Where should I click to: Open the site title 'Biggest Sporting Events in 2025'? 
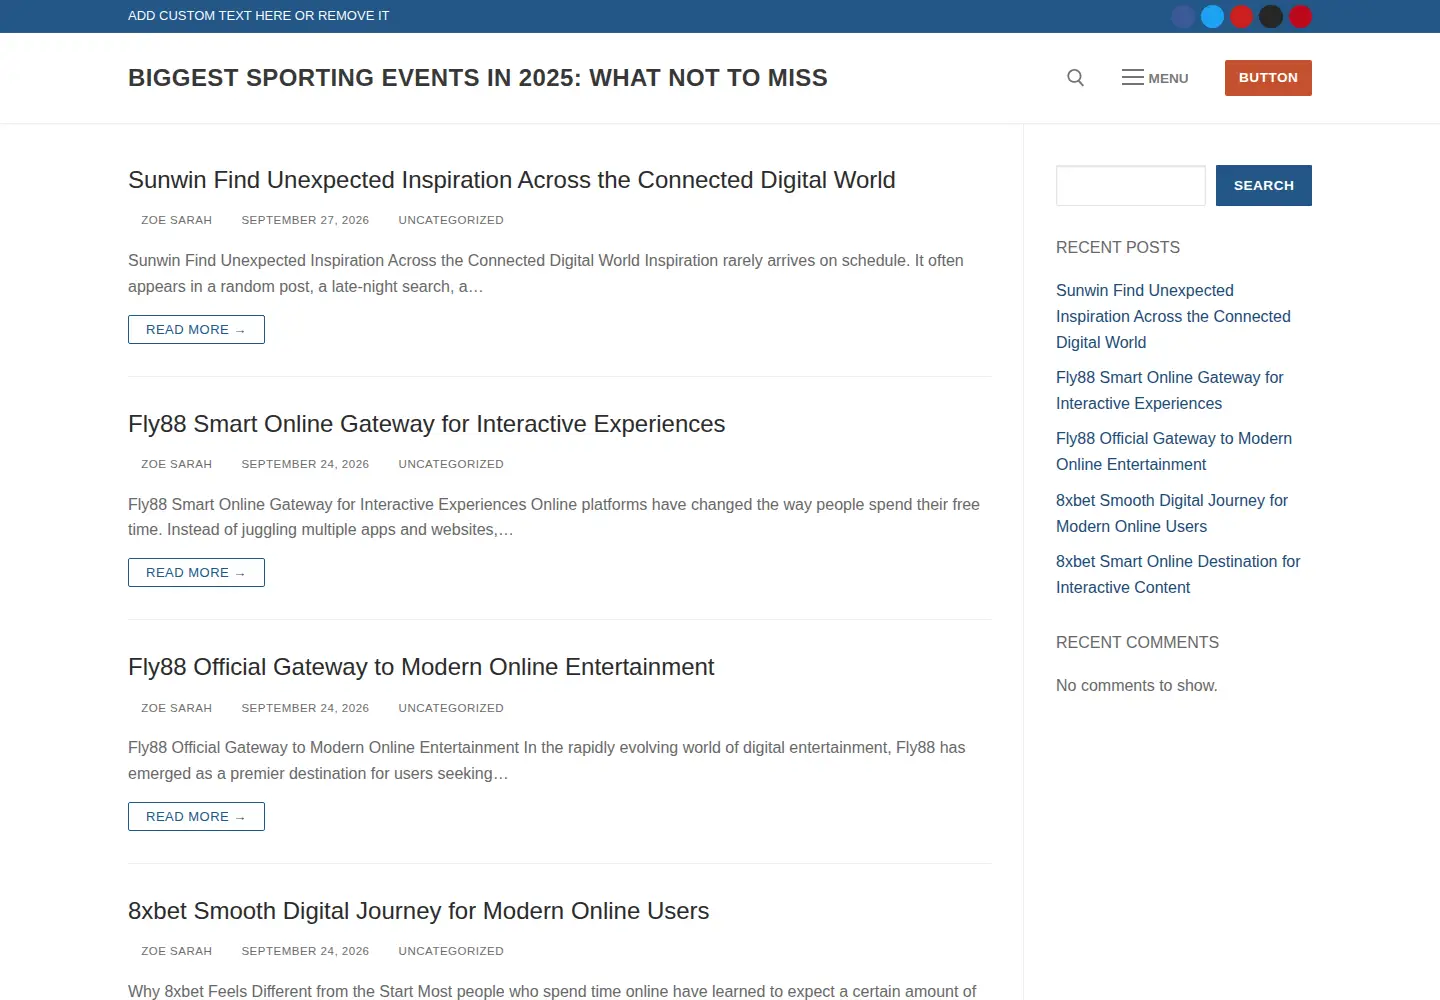[x=478, y=78]
